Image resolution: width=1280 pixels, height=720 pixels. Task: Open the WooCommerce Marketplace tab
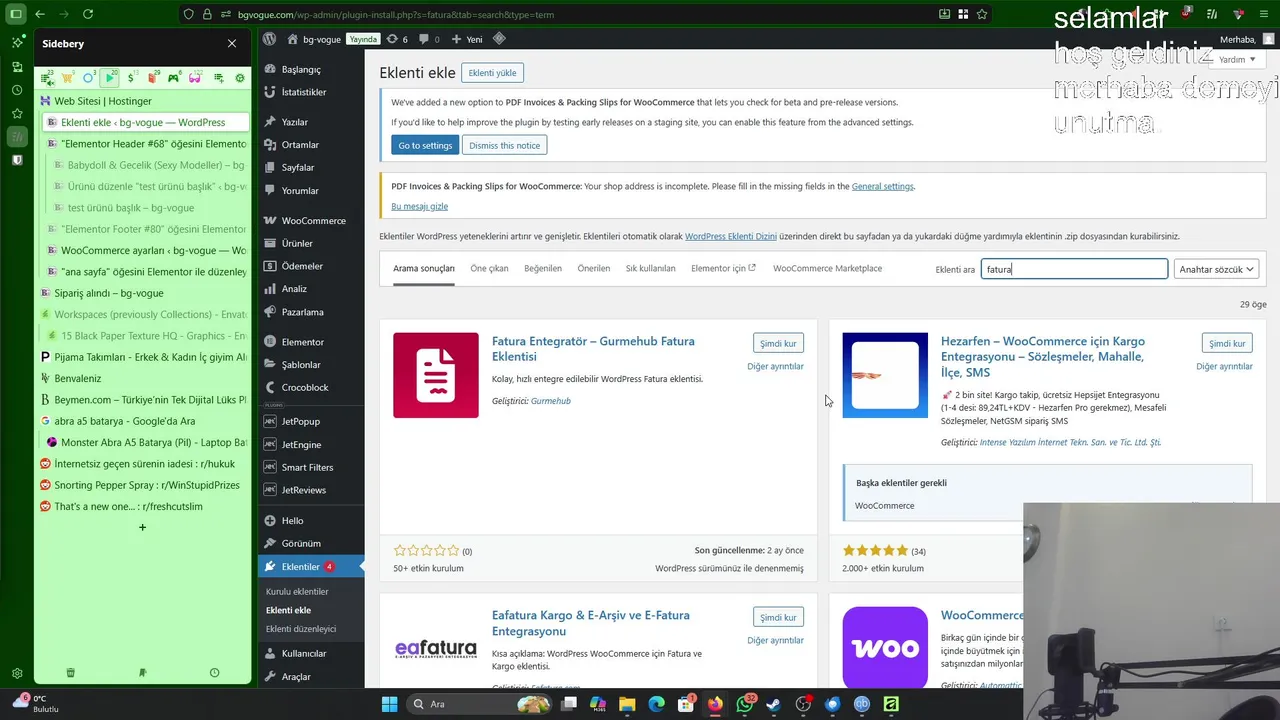click(x=827, y=268)
